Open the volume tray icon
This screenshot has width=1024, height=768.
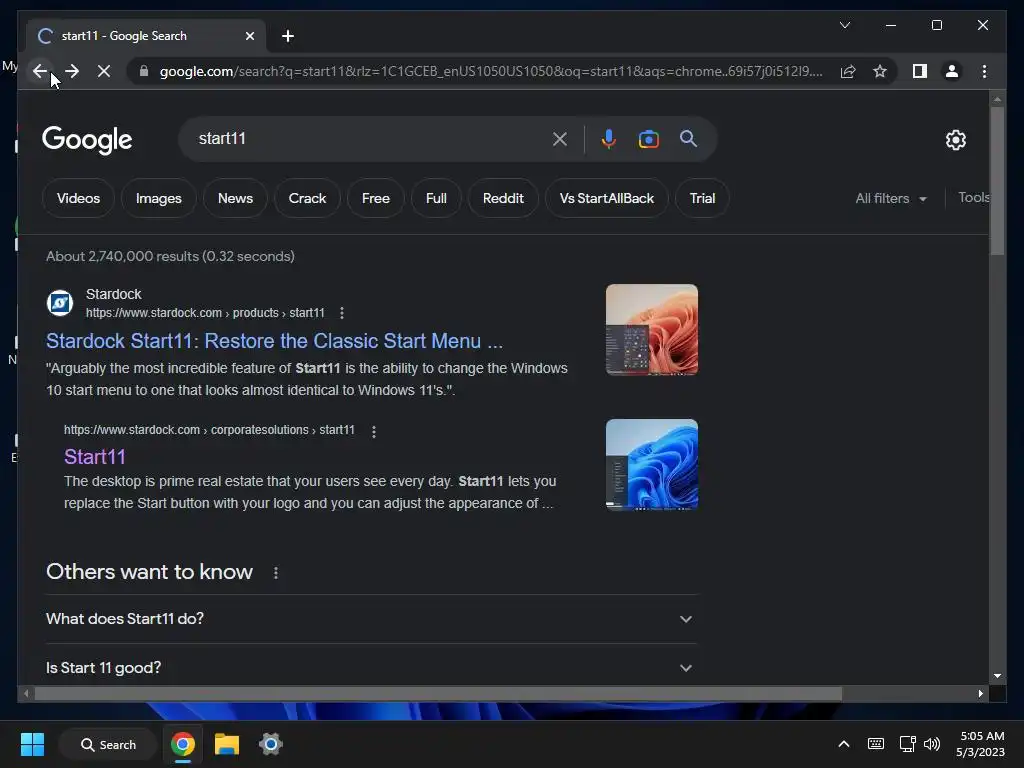[x=932, y=744]
